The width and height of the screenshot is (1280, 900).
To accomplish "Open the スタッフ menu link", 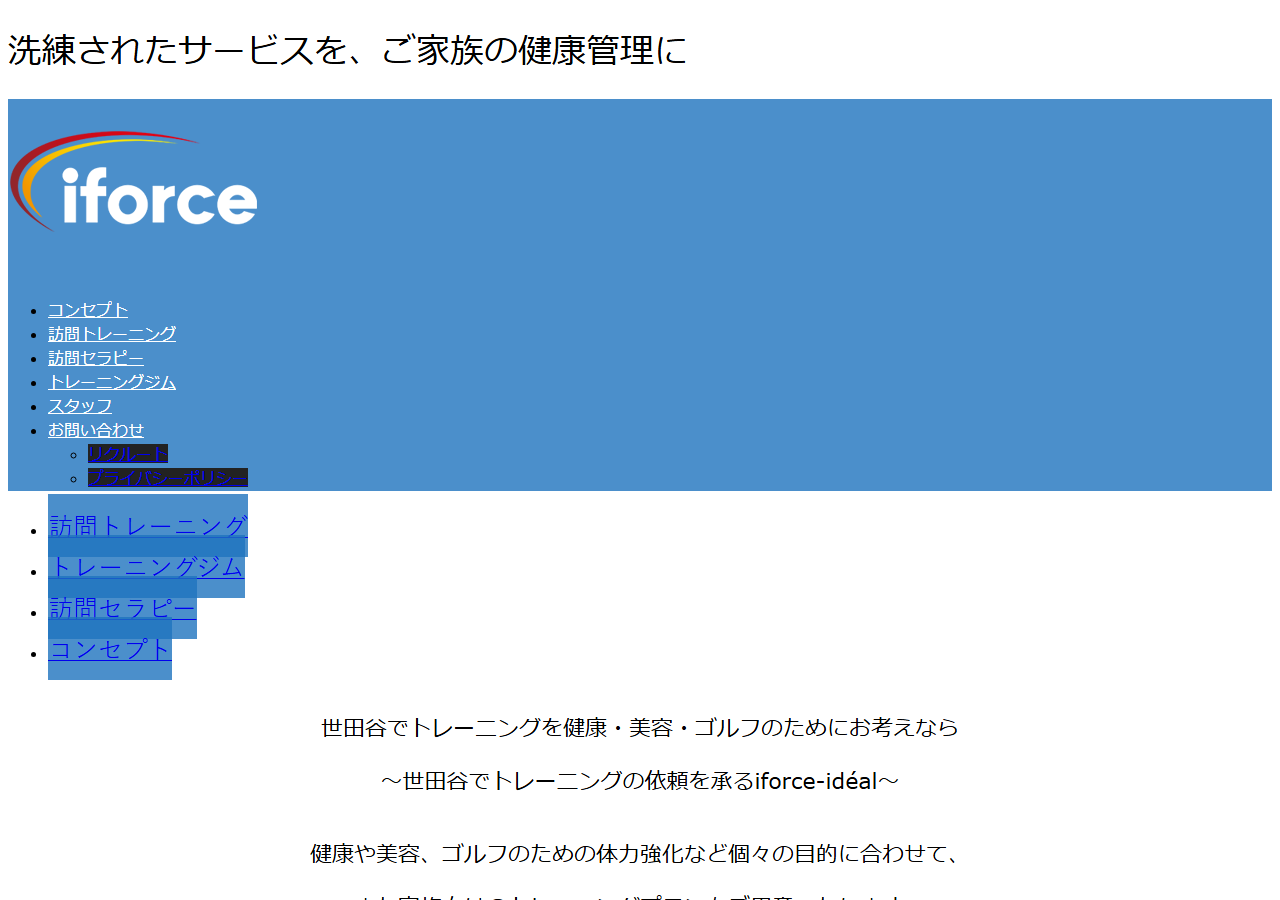I will (x=80, y=406).
